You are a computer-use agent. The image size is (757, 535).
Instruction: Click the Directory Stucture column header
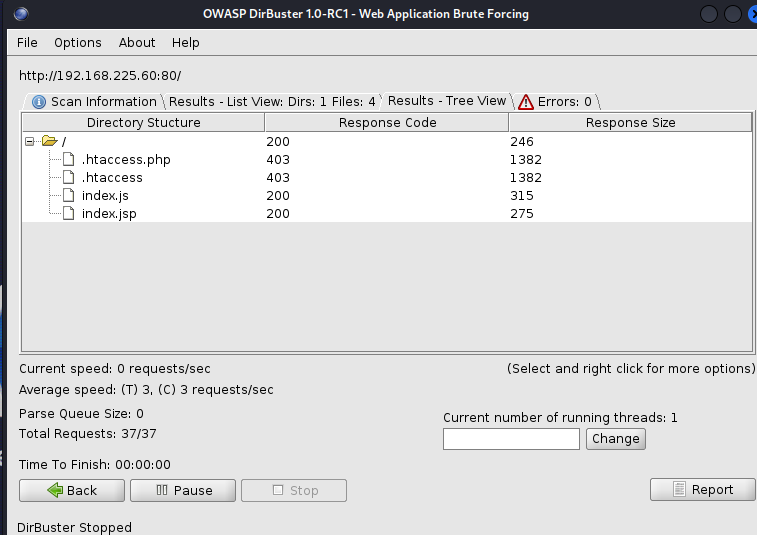coord(143,123)
